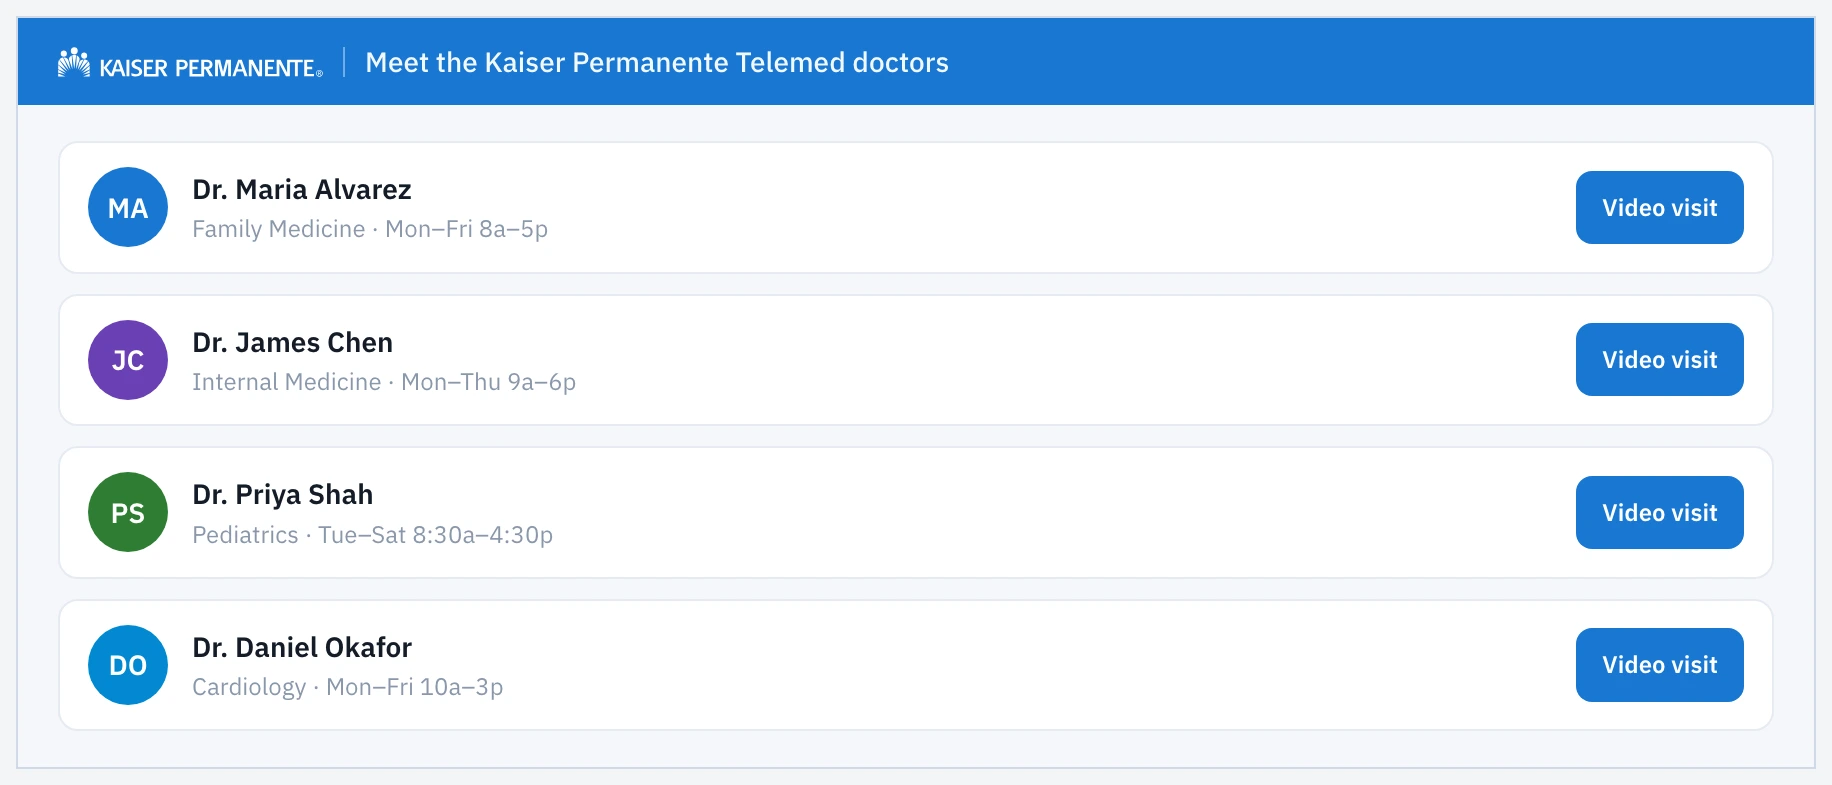Screen dimensions: 1832x785
Task: Click the green PS avatar circle
Action: [x=128, y=512]
